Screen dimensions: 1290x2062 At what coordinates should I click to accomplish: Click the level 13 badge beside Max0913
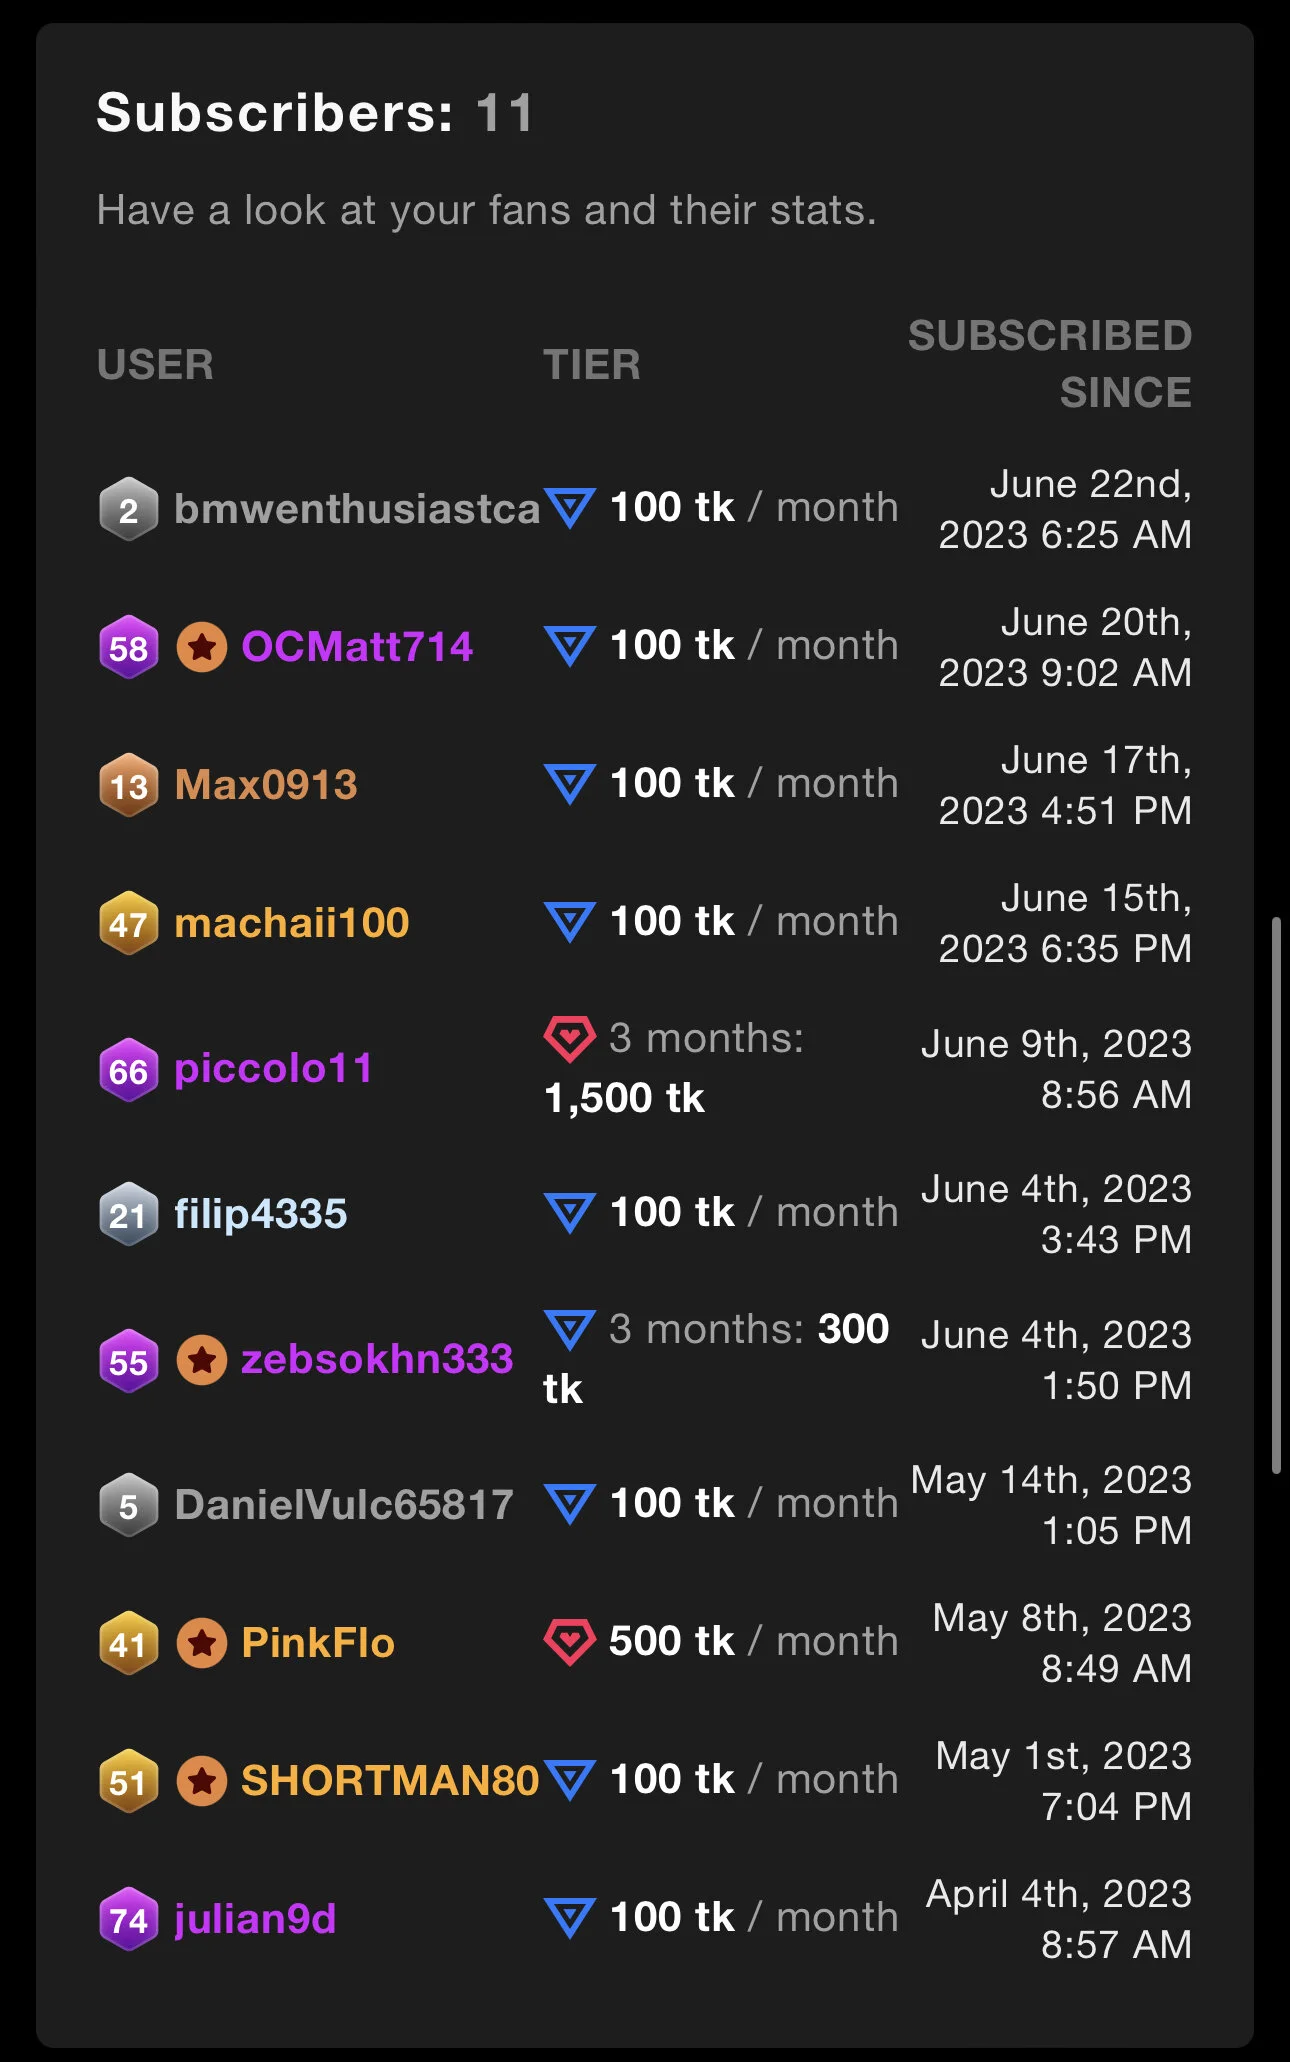point(129,786)
